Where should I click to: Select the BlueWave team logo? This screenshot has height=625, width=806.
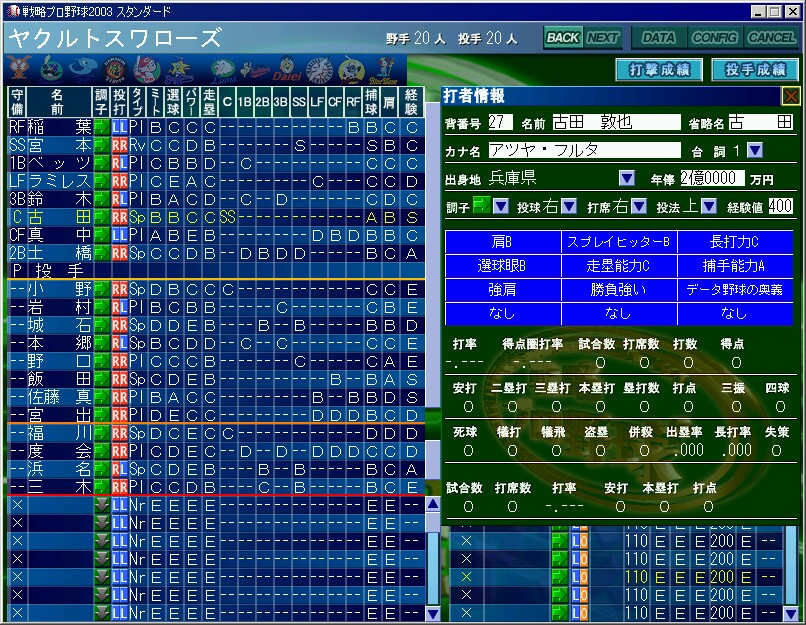381,69
